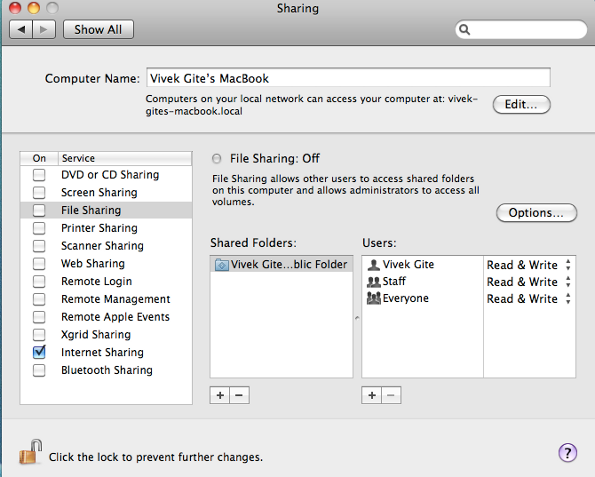
Task: Add a shared folder with plus button
Action: (220, 395)
